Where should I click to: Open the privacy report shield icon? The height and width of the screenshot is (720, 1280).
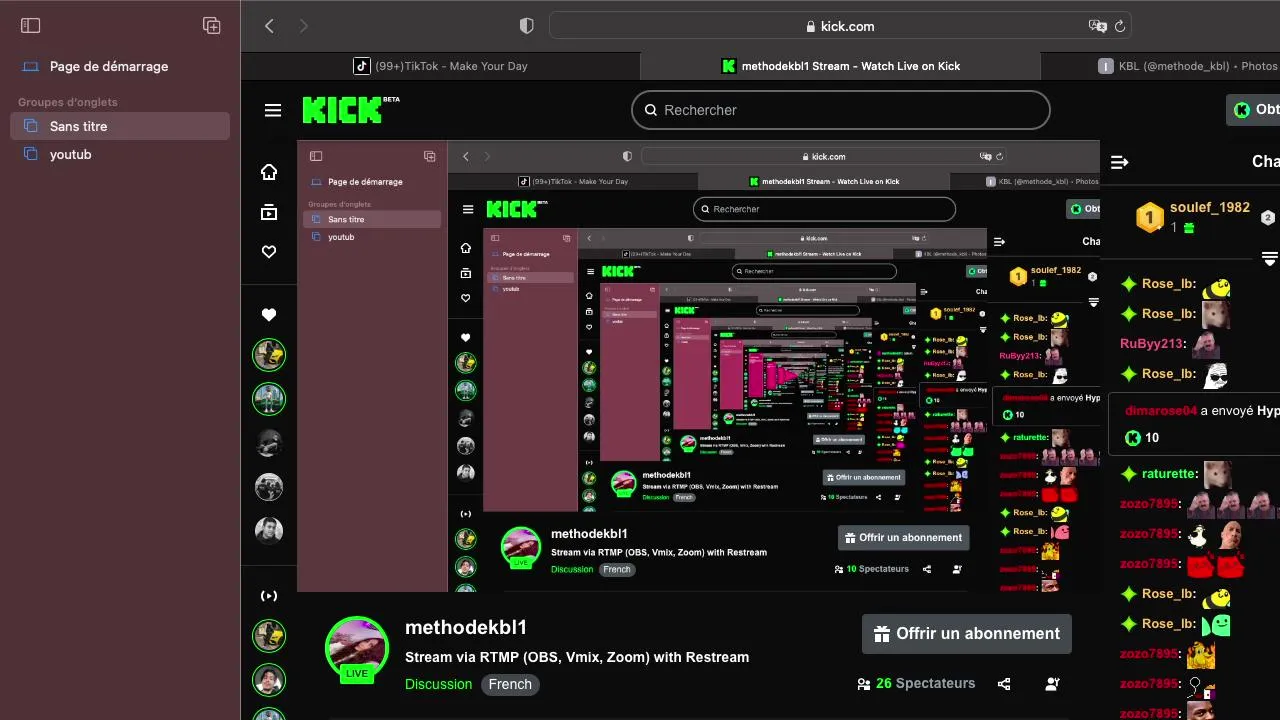(527, 26)
